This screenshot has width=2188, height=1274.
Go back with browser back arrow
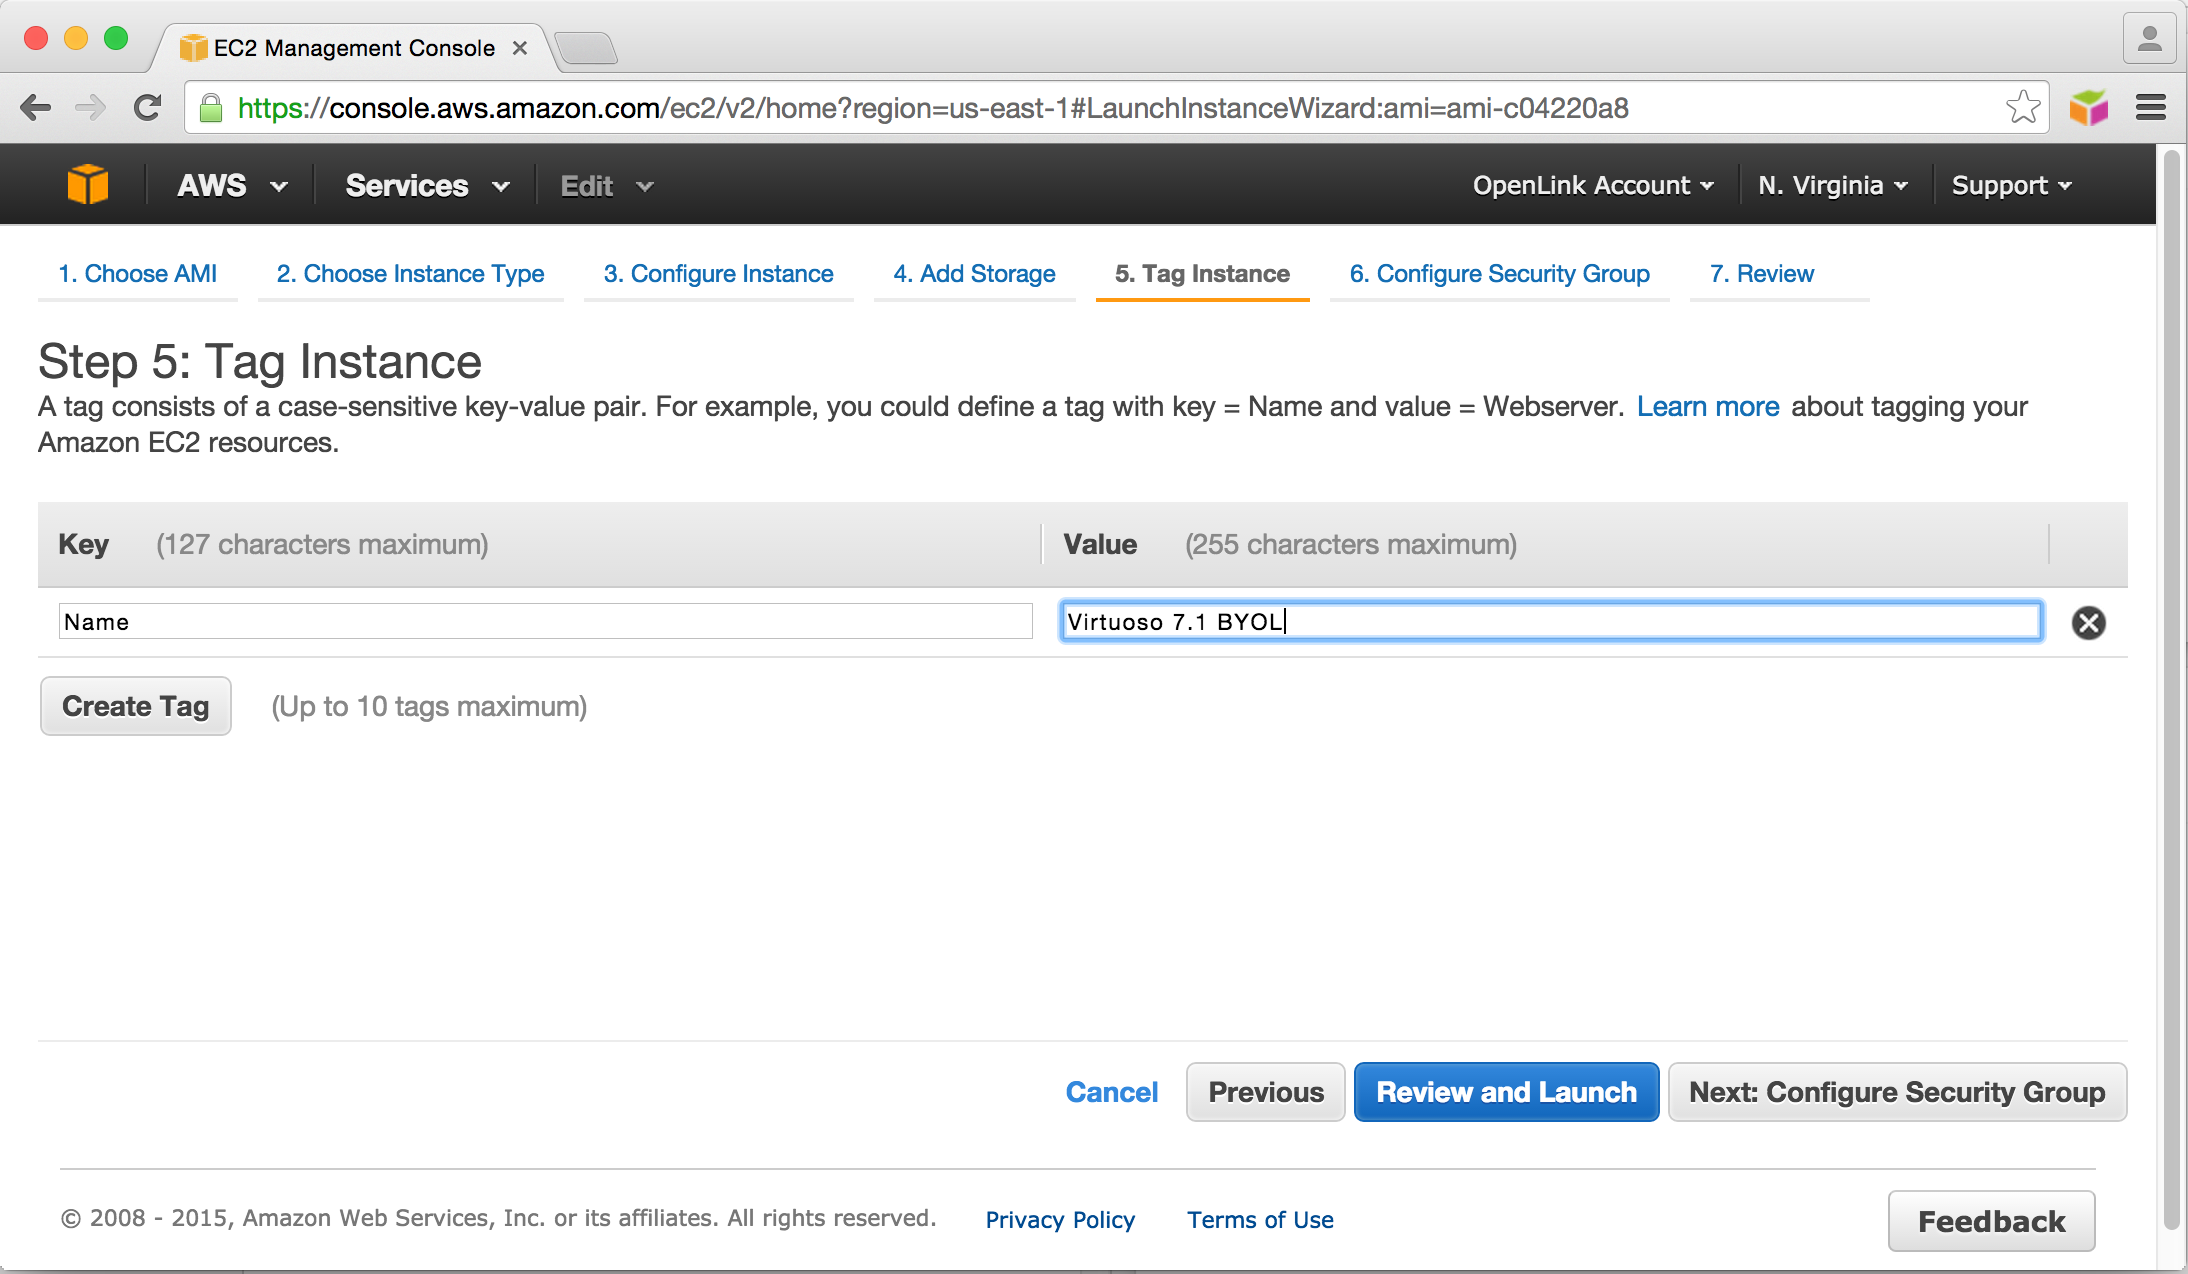tap(36, 108)
